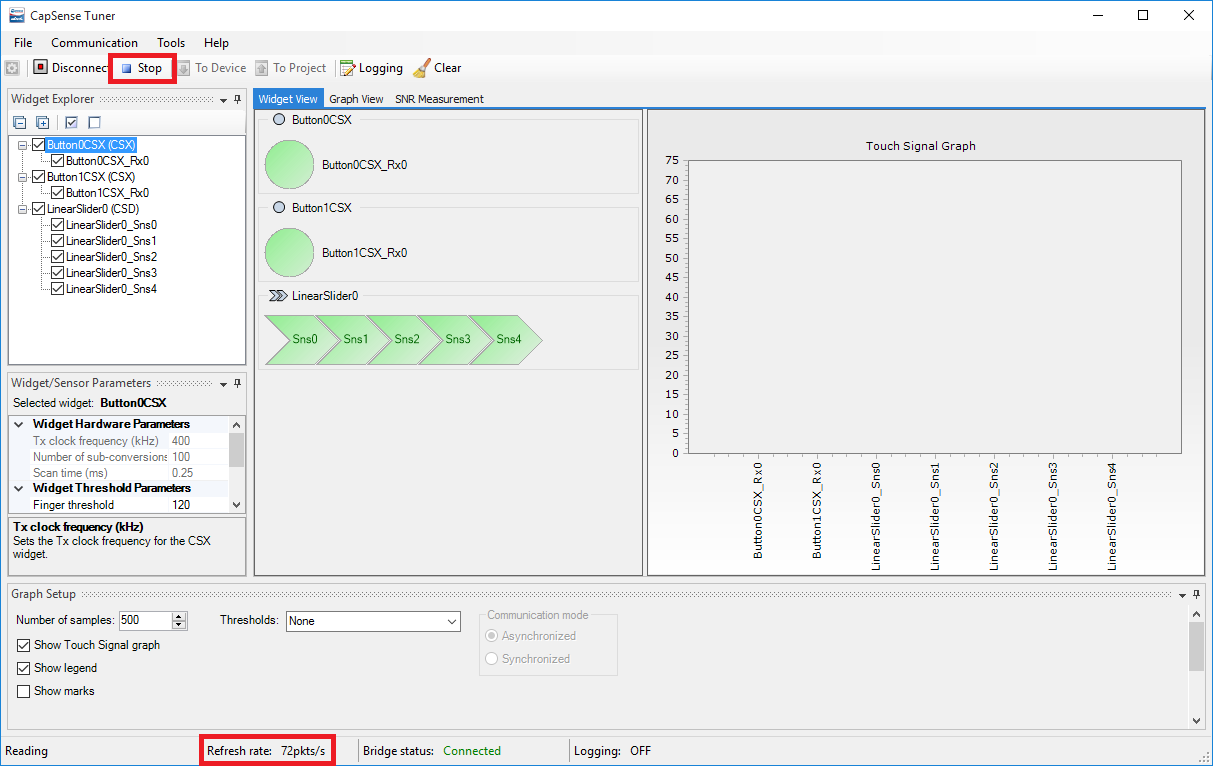This screenshot has height=766, width=1213.
Task: Expand all nodes in Widget Explorer
Action: 43,122
